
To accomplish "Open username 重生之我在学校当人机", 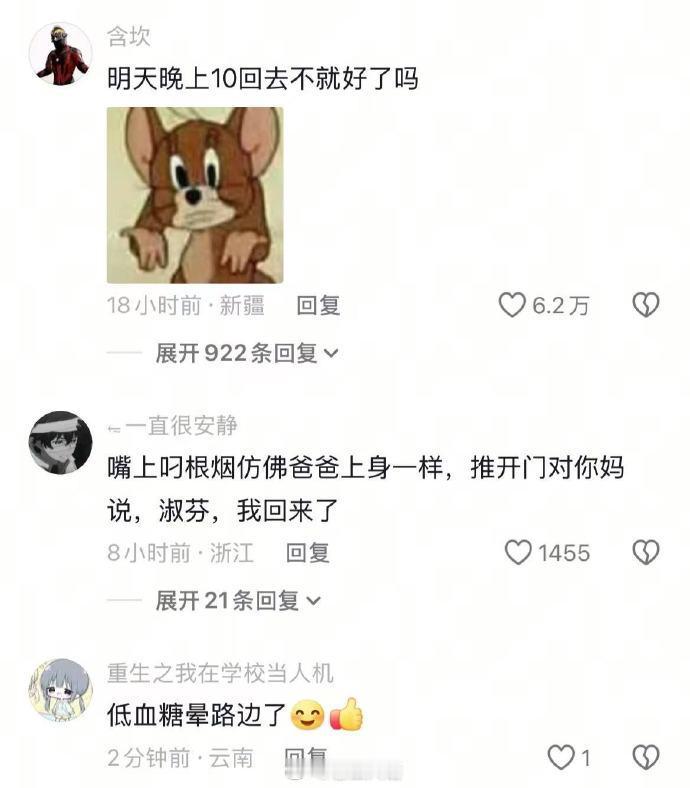I will (220, 673).
